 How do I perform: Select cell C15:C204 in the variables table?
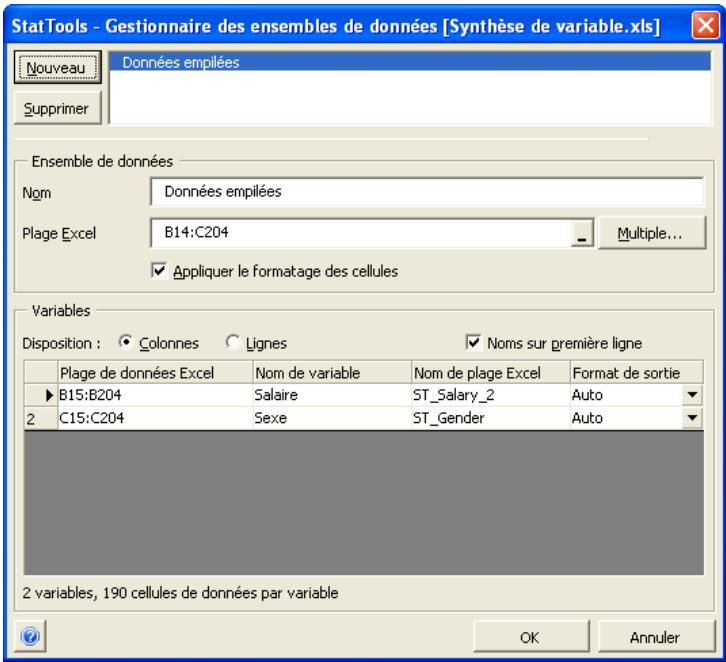pyautogui.click(x=155, y=418)
